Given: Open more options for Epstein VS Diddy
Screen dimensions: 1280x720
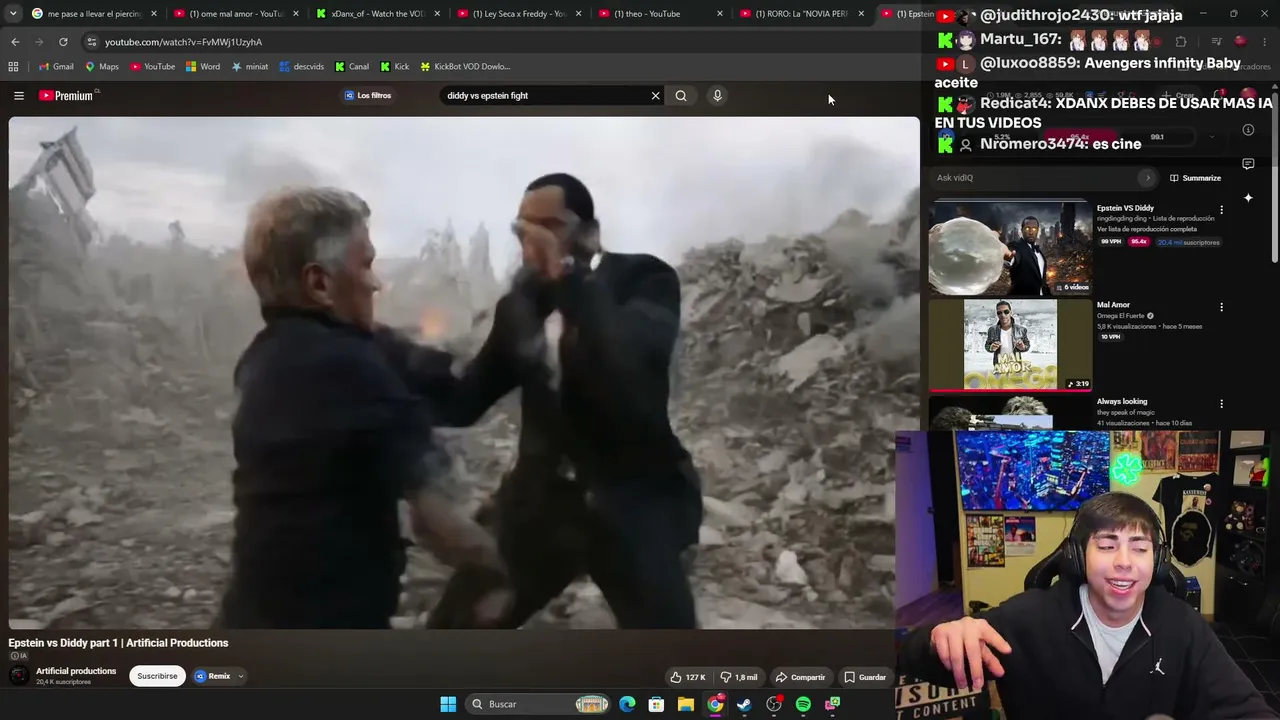Looking at the screenshot, I should click(1221, 210).
